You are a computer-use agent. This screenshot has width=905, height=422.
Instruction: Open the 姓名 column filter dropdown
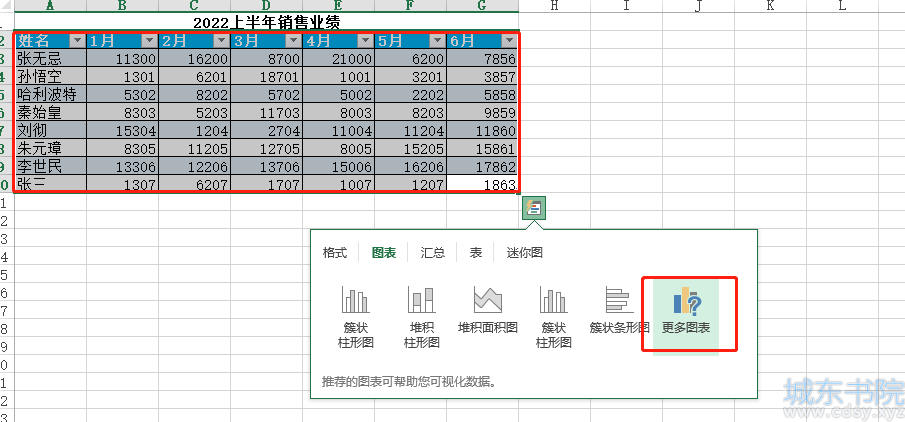(x=77, y=40)
